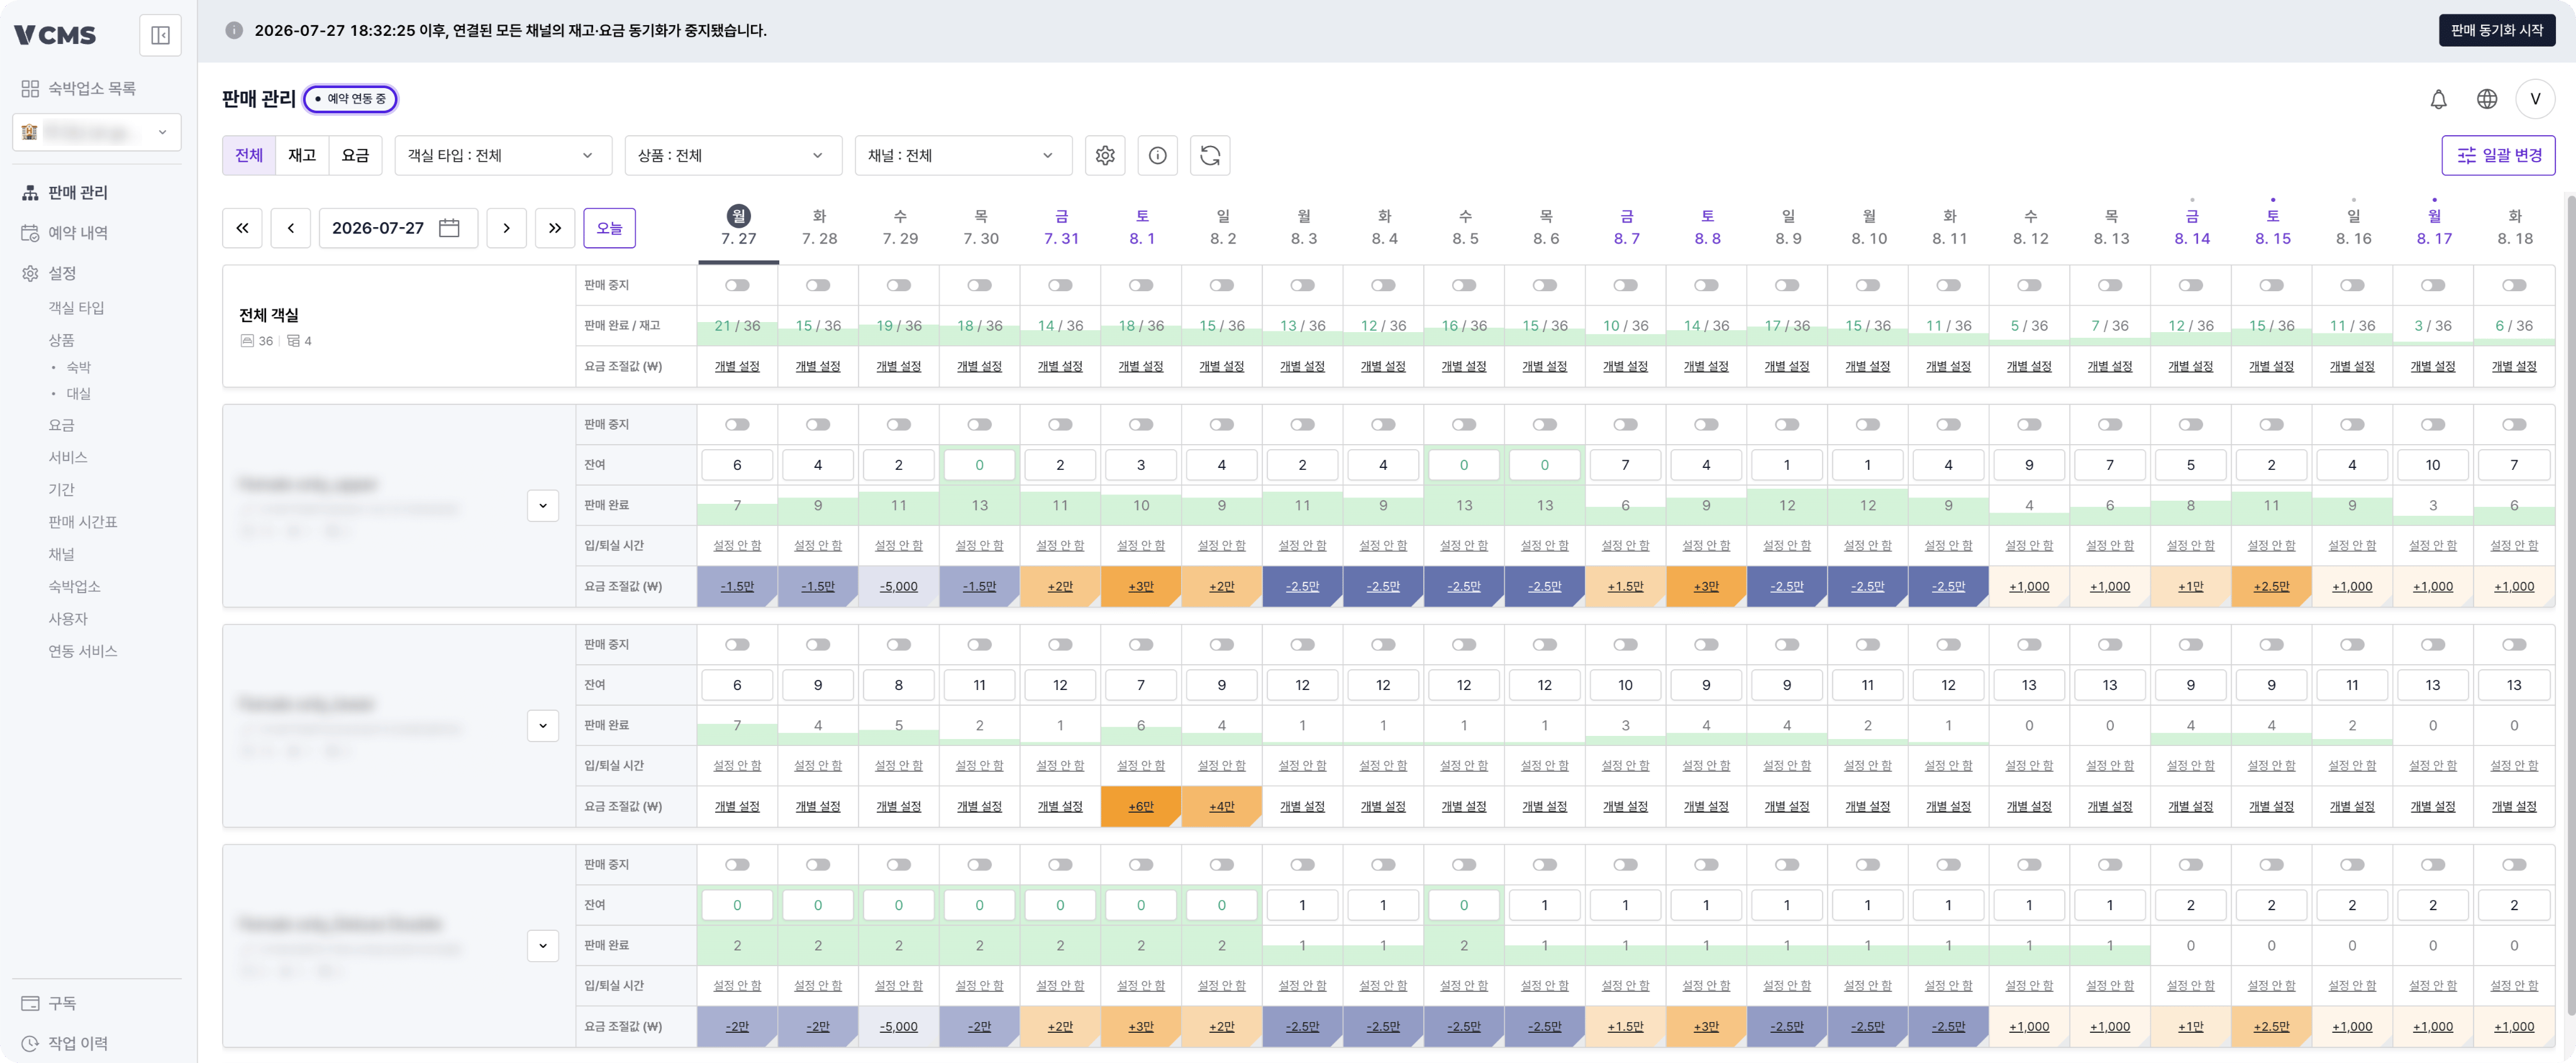Select the 재고 tab
Image resolution: width=2576 pixels, height=1063 pixels.
click(302, 155)
